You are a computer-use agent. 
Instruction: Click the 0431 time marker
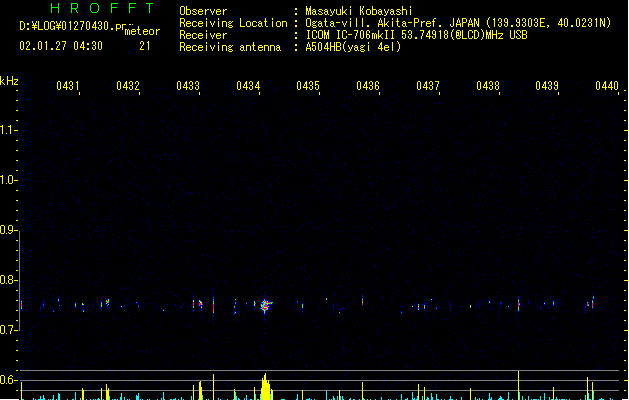pyautogui.click(x=67, y=85)
